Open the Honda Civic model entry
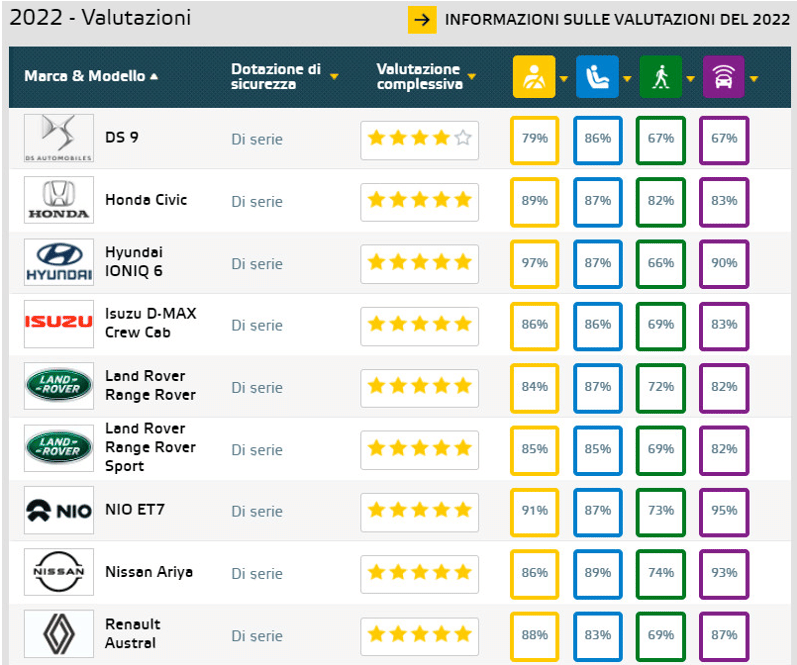This screenshot has height=665, width=797. click(x=146, y=200)
